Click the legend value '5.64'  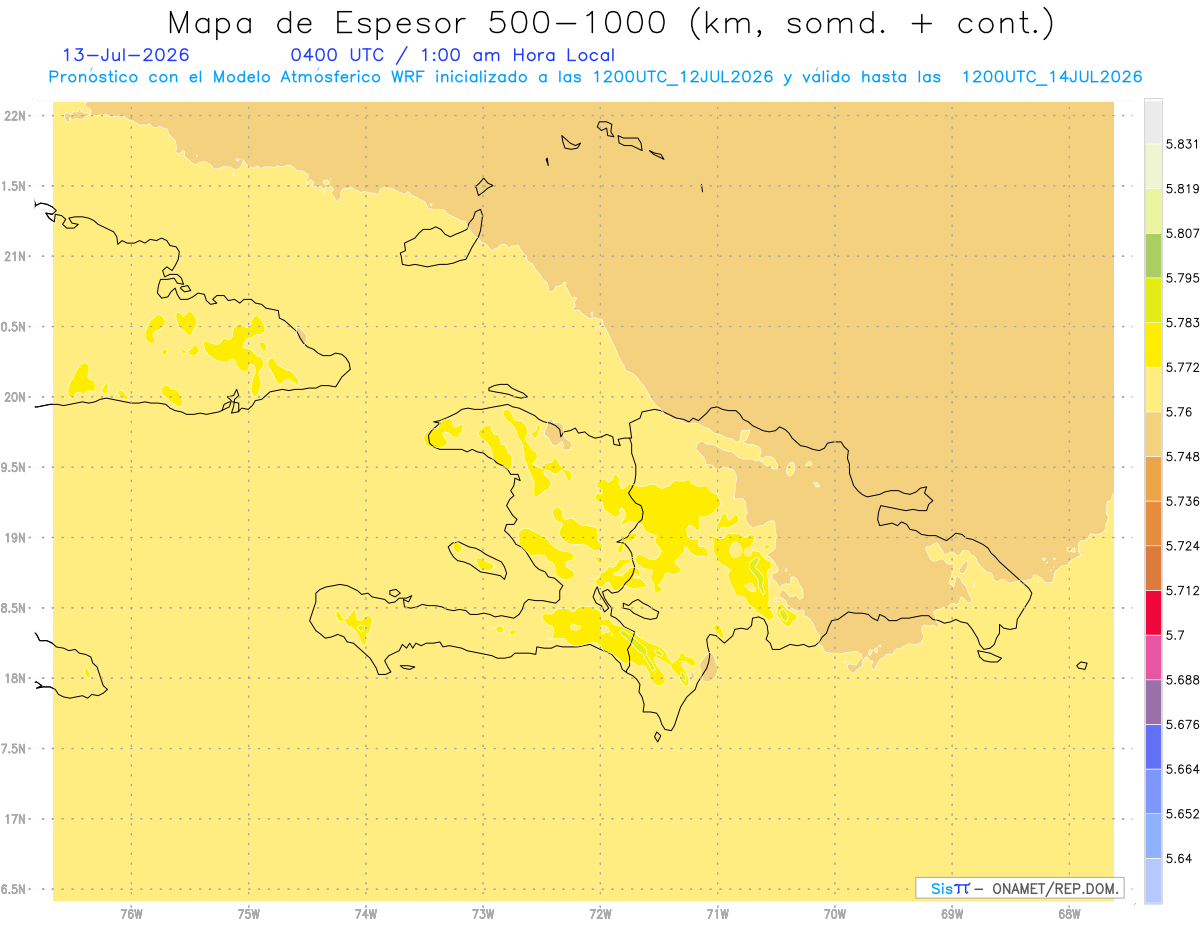(1179, 858)
